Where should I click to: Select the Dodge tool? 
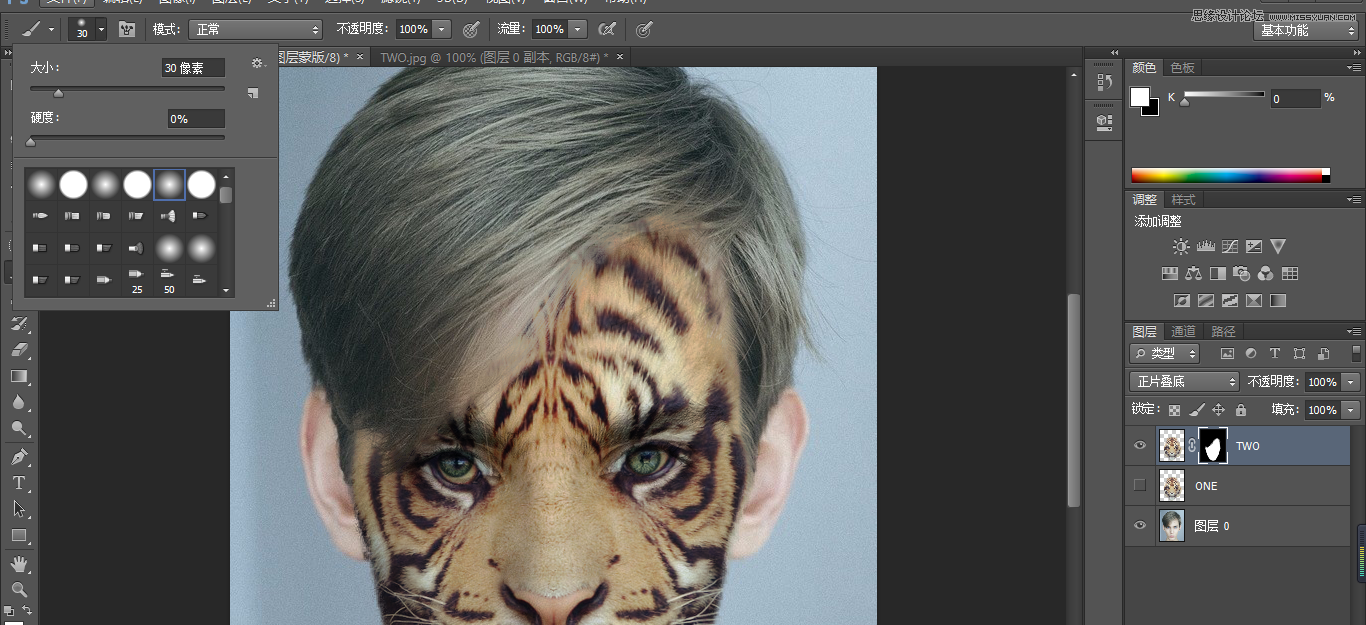[x=19, y=428]
